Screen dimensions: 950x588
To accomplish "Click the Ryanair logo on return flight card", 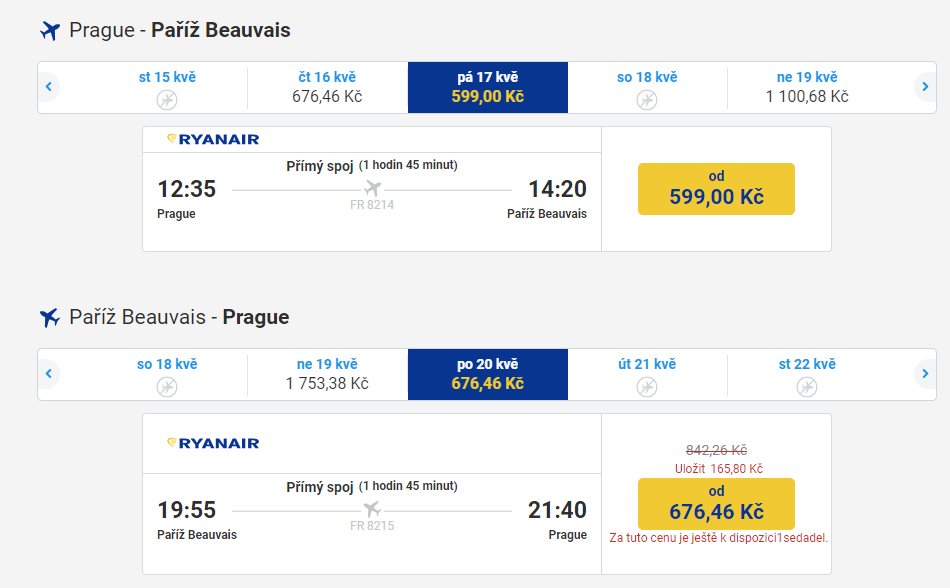I will coord(213,443).
